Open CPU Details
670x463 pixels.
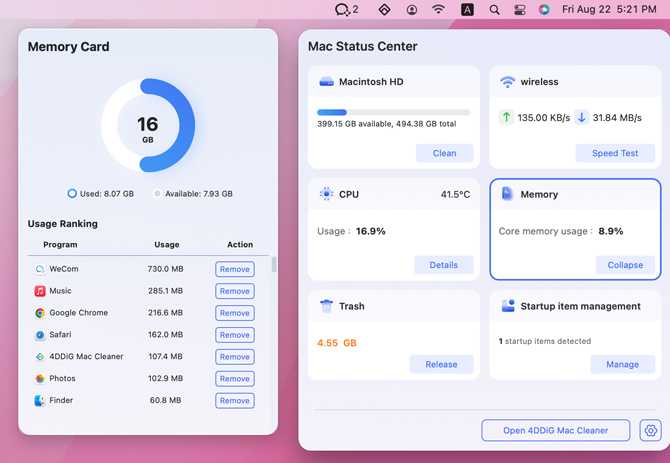point(444,265)
